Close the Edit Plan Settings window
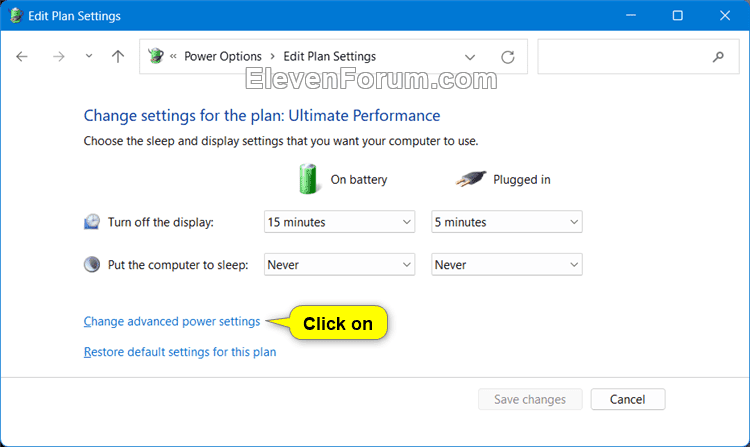 coord(725,15)
